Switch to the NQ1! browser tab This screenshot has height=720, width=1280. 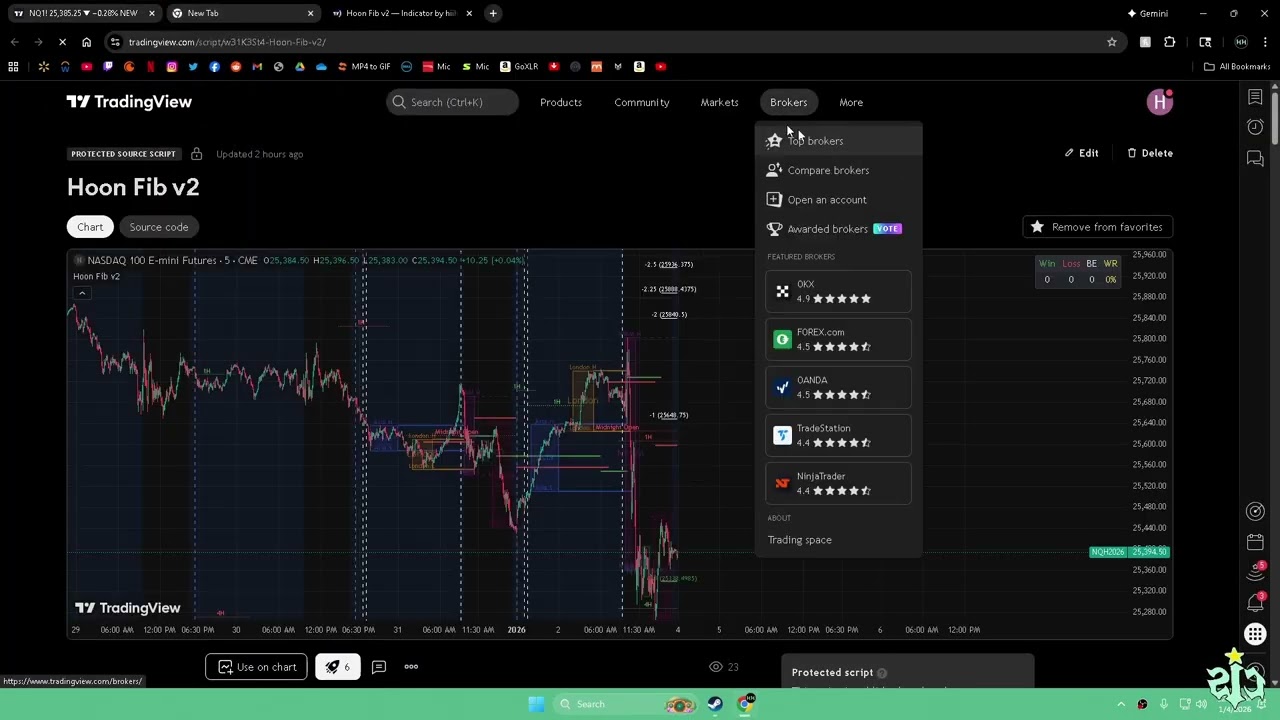pyautogui.click(x=82, y=13)
